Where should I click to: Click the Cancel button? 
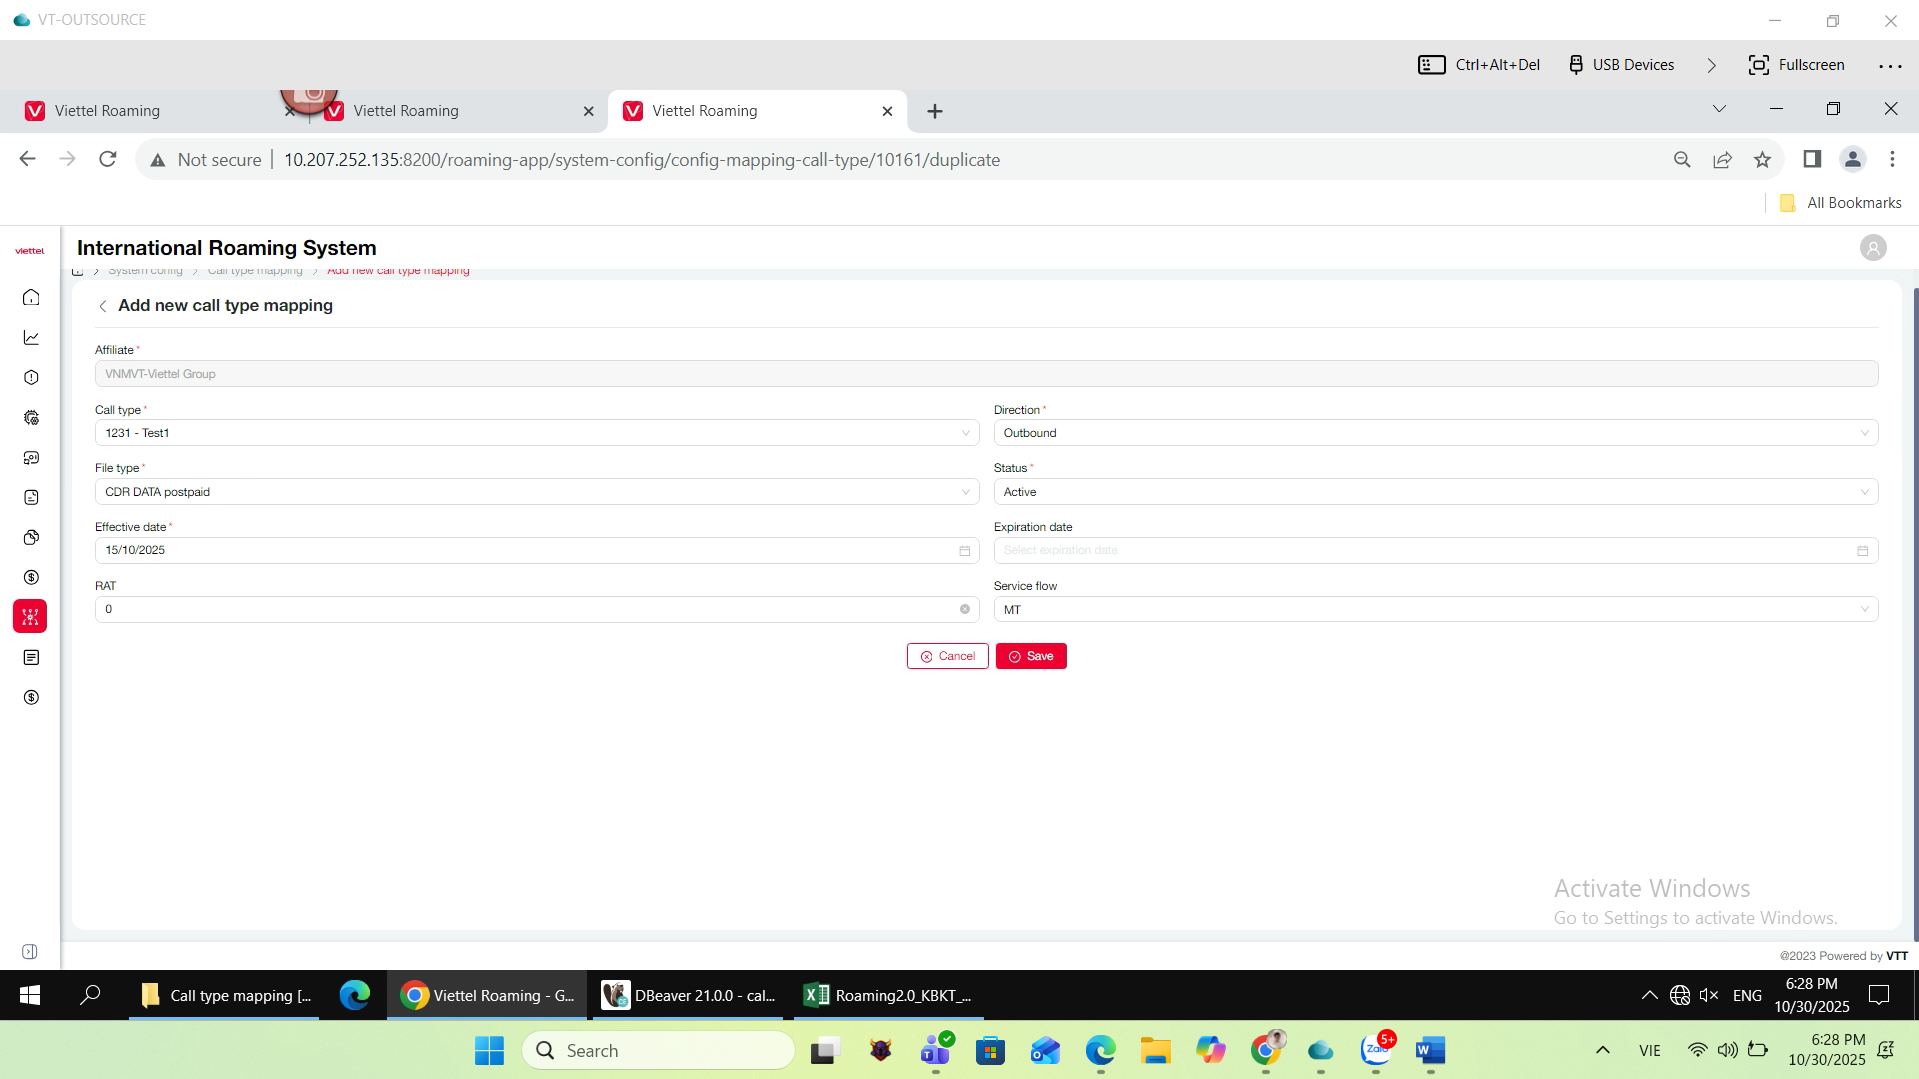[x=947, y=656]
